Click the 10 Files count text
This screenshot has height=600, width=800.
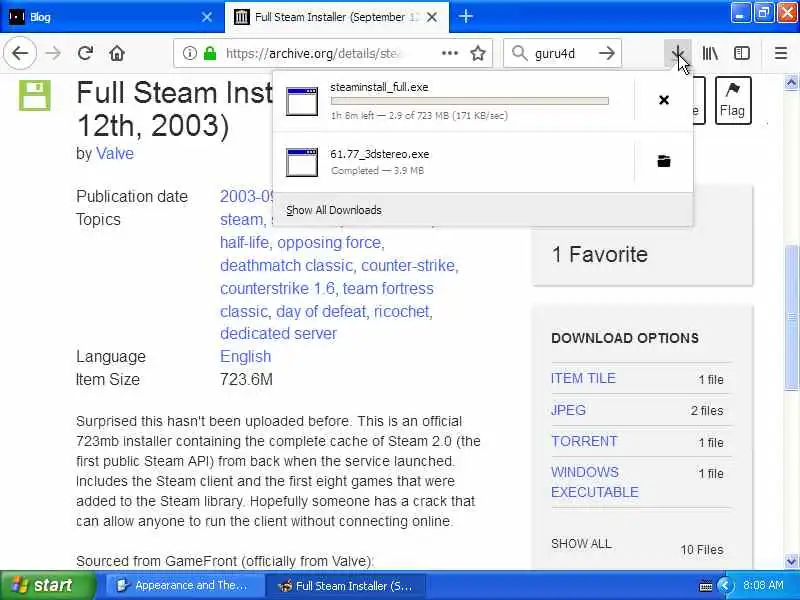(x=702, y=549)
